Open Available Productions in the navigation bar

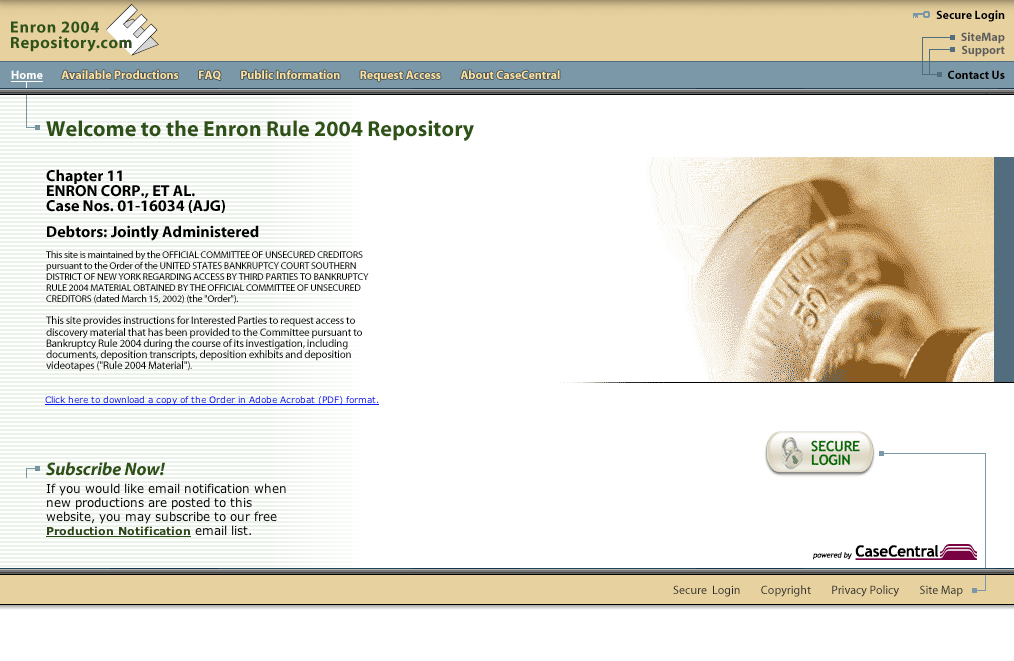coord(120,75)
